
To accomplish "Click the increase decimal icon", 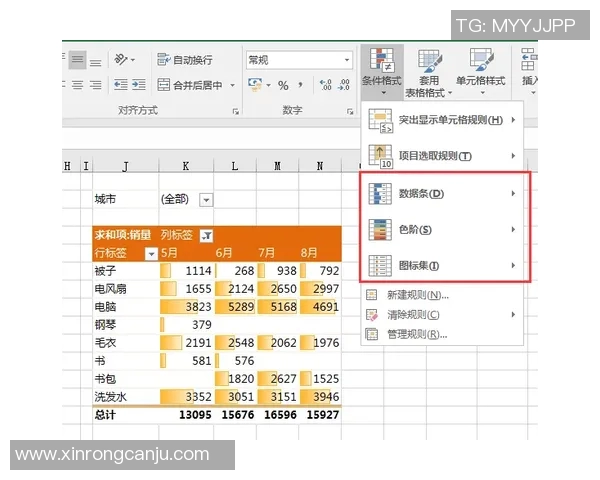I will coord(326,85).
